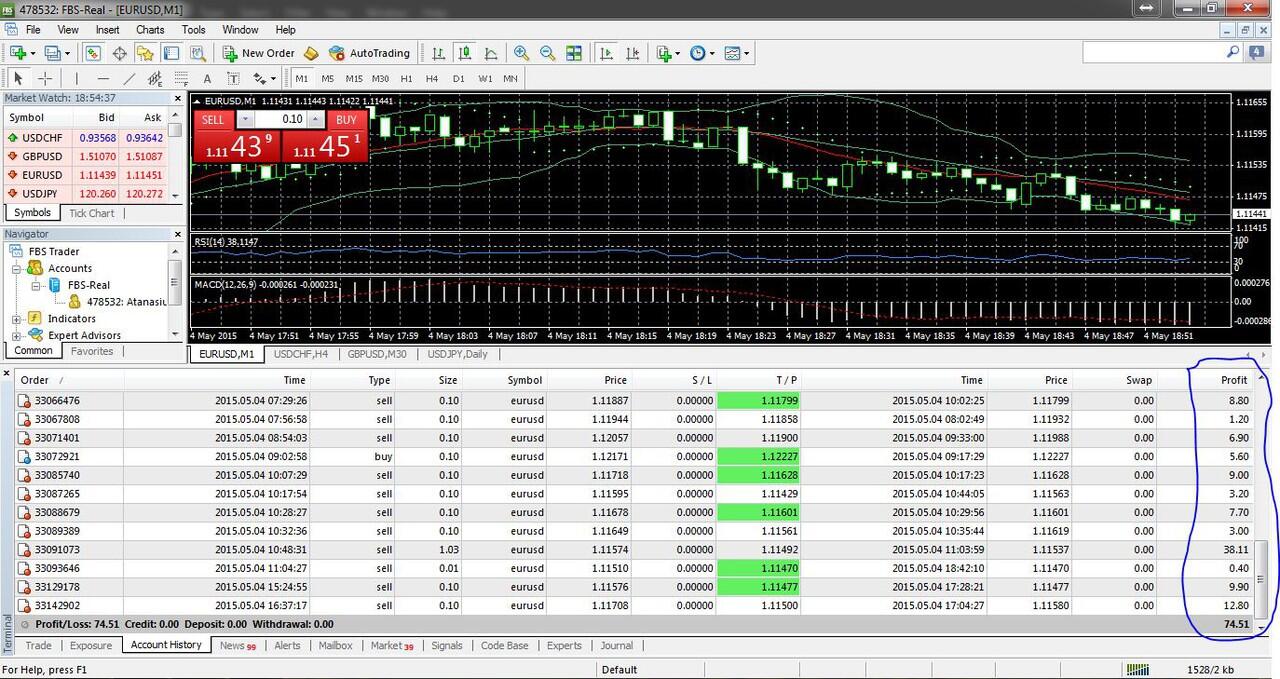Screen dimensions: 1280x679
Task: Toggle the Navigator star-folder icon
Action: click(145, 53)
